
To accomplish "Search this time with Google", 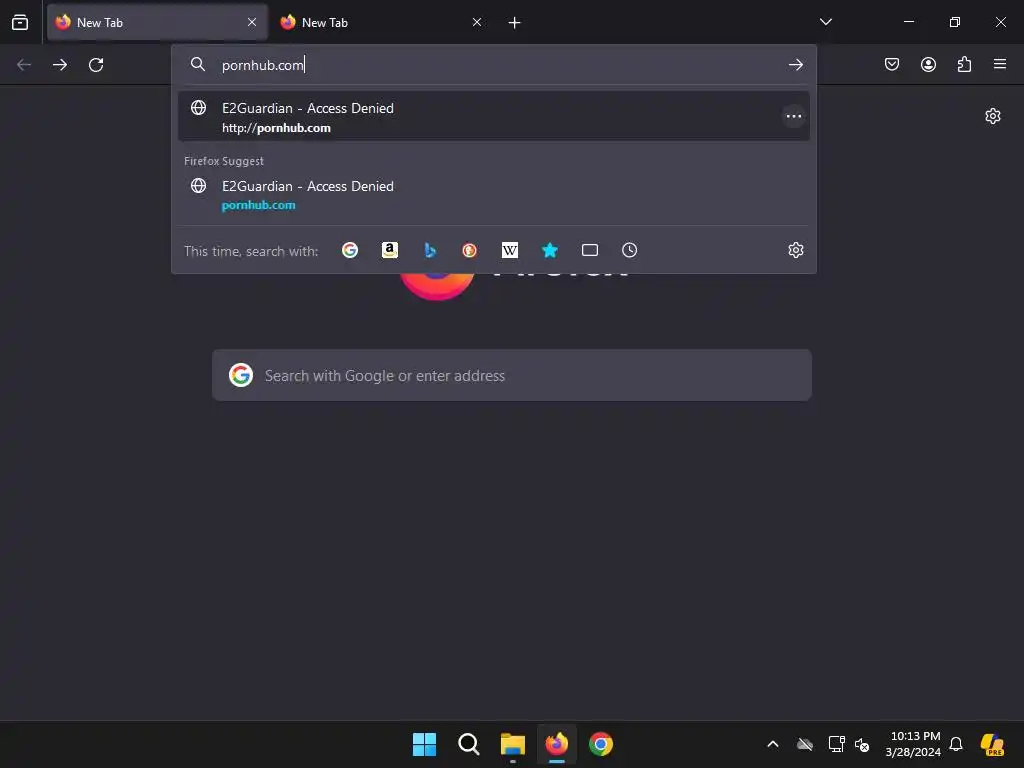I will click(350, 250).
